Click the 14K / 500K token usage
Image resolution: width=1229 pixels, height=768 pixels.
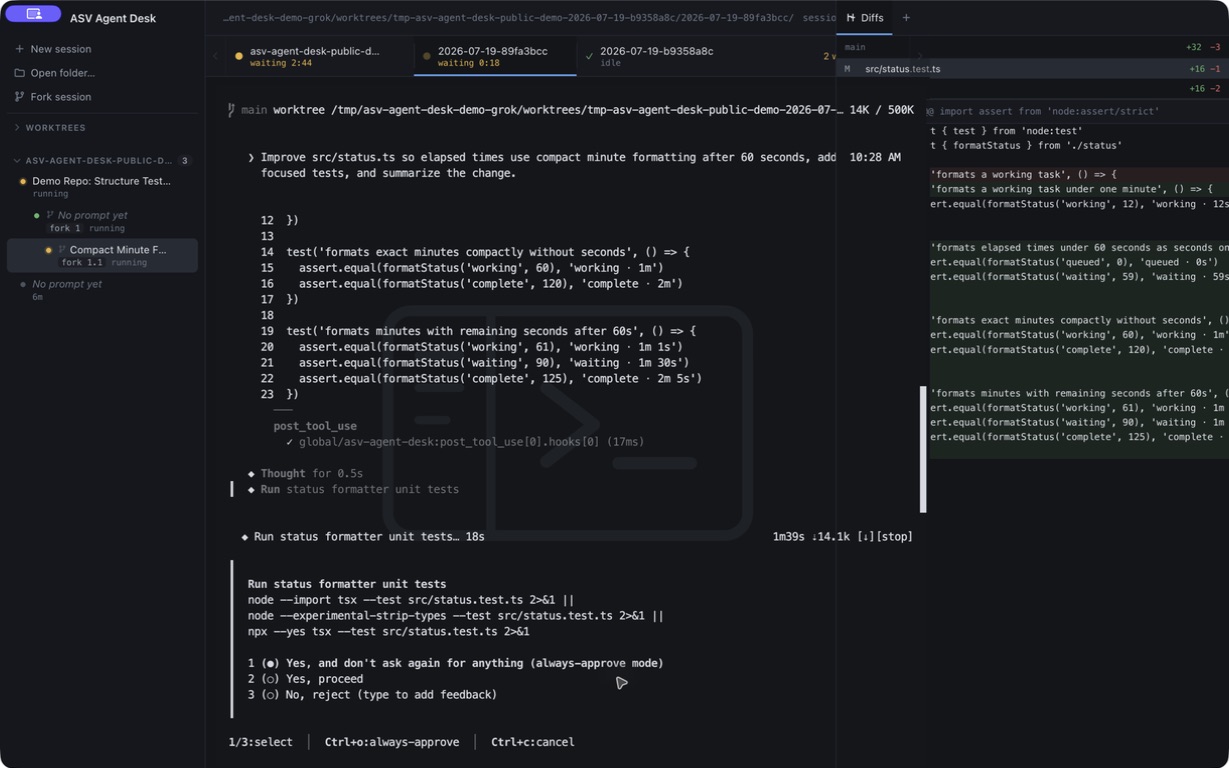pos(881,110)
